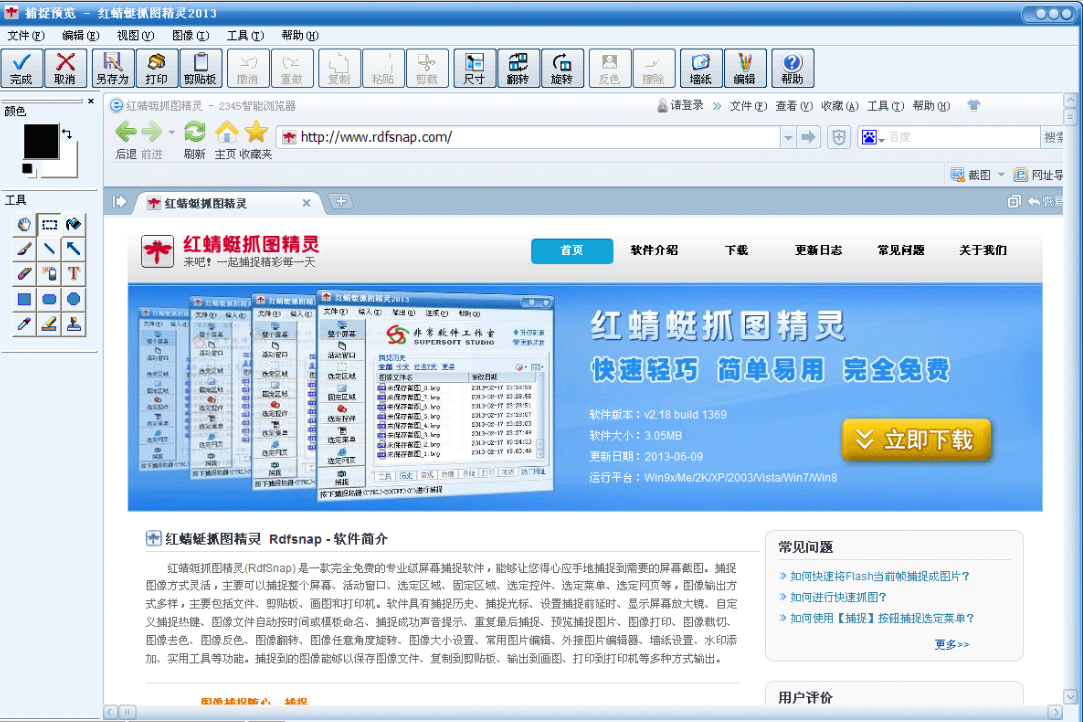Open the 工具 (Tools) menu in the capture preview window
1083x722 pixels.
(x=245, y=35)
